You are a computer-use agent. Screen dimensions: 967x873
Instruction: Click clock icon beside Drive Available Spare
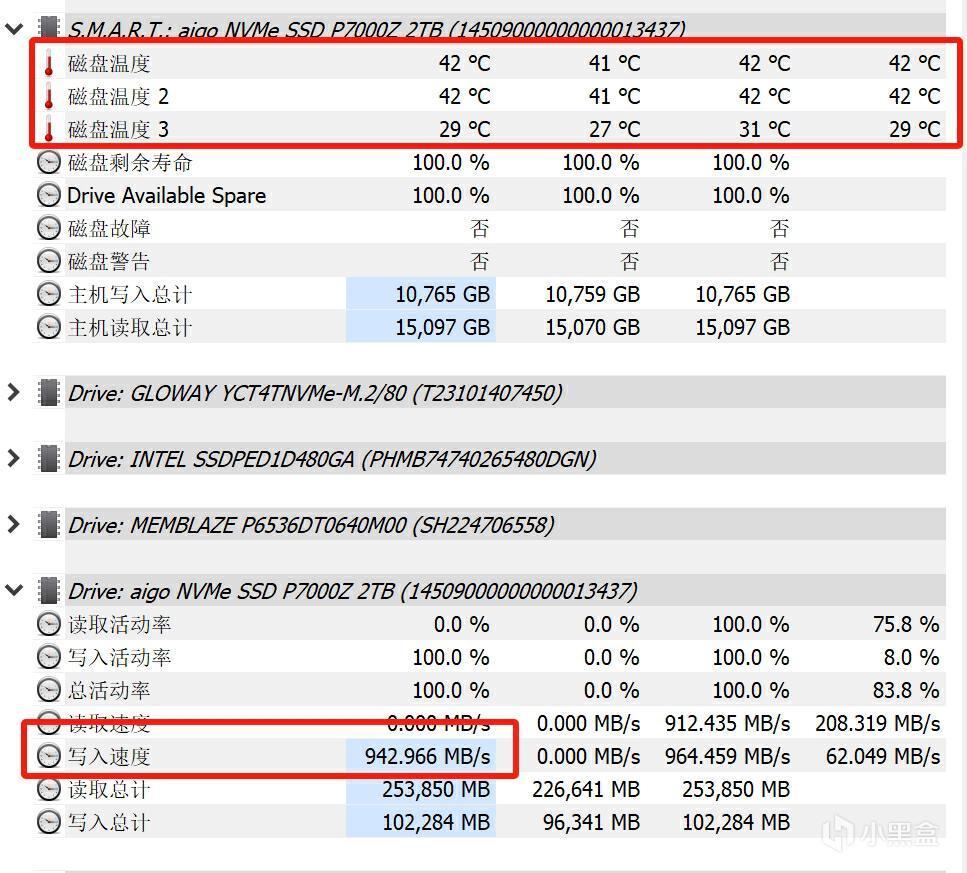[x=49, y=195]
